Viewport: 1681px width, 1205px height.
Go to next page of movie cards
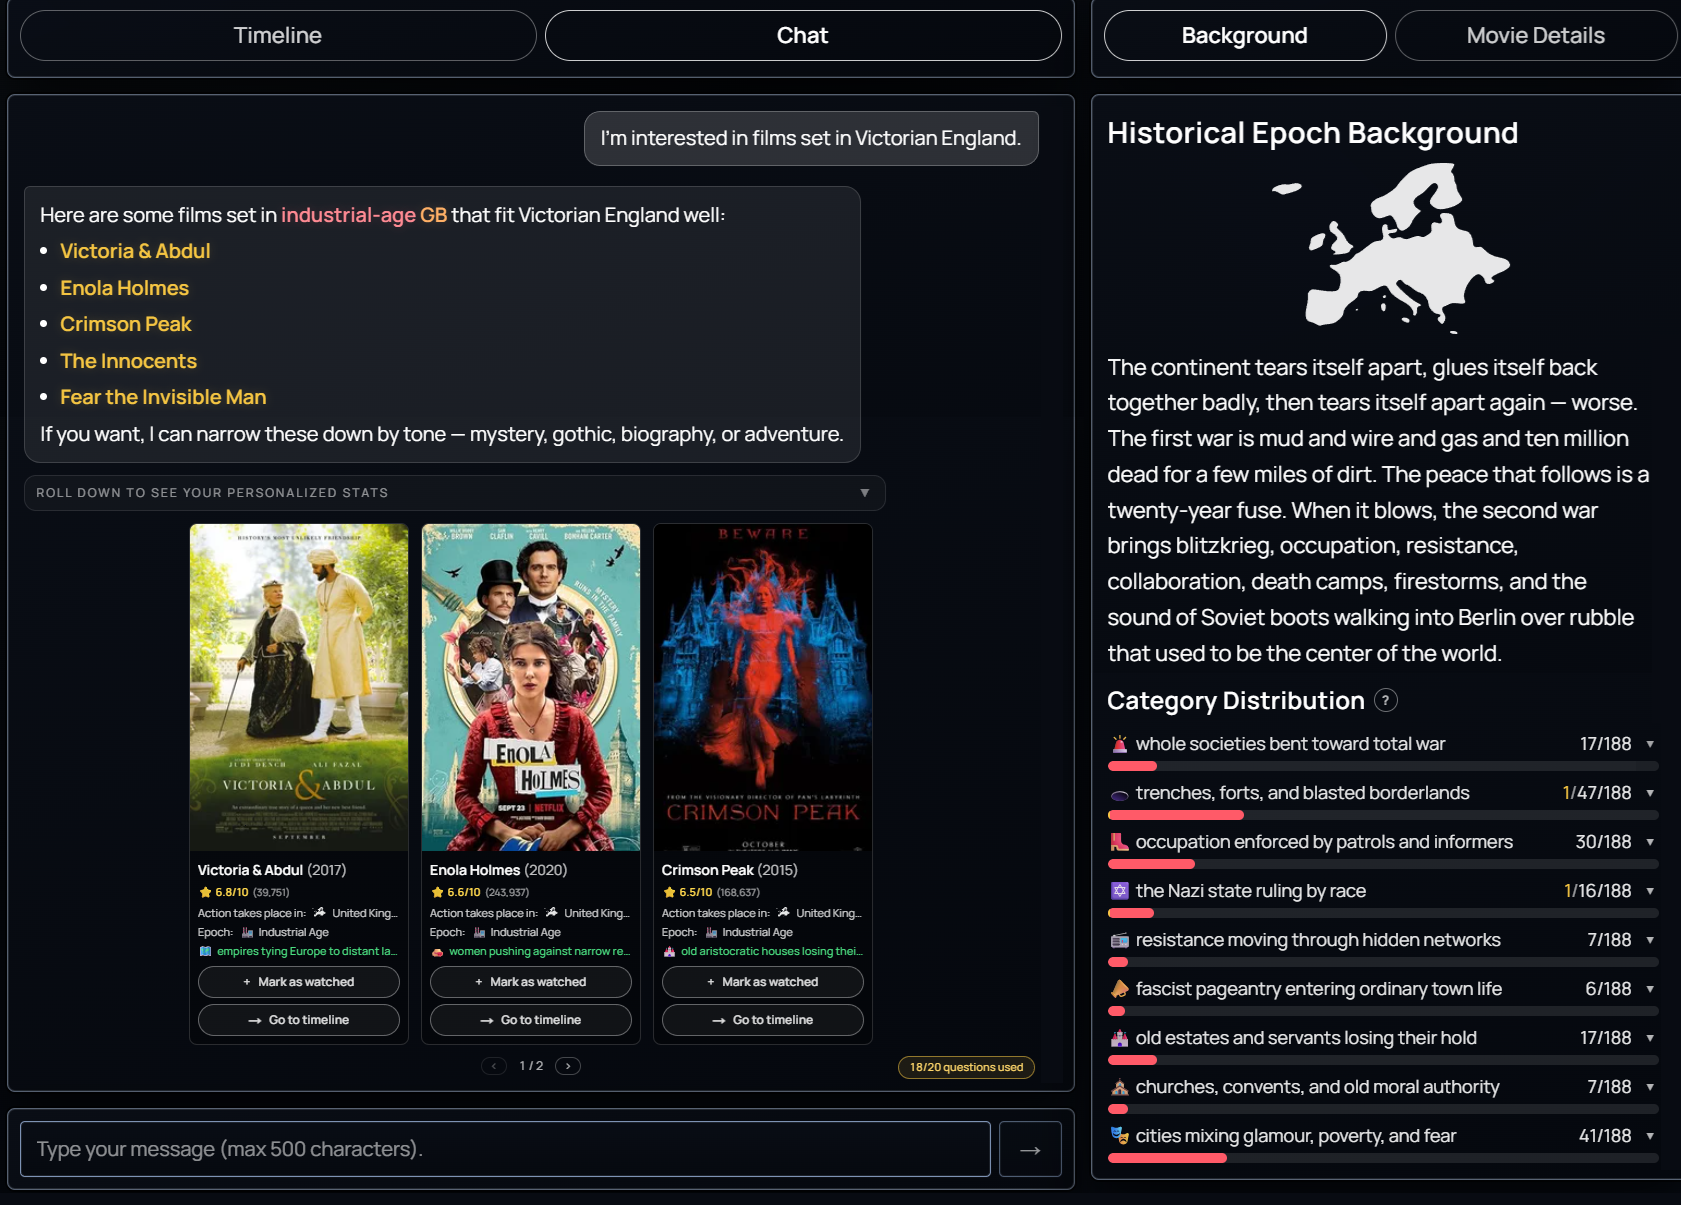point(568,1066)
